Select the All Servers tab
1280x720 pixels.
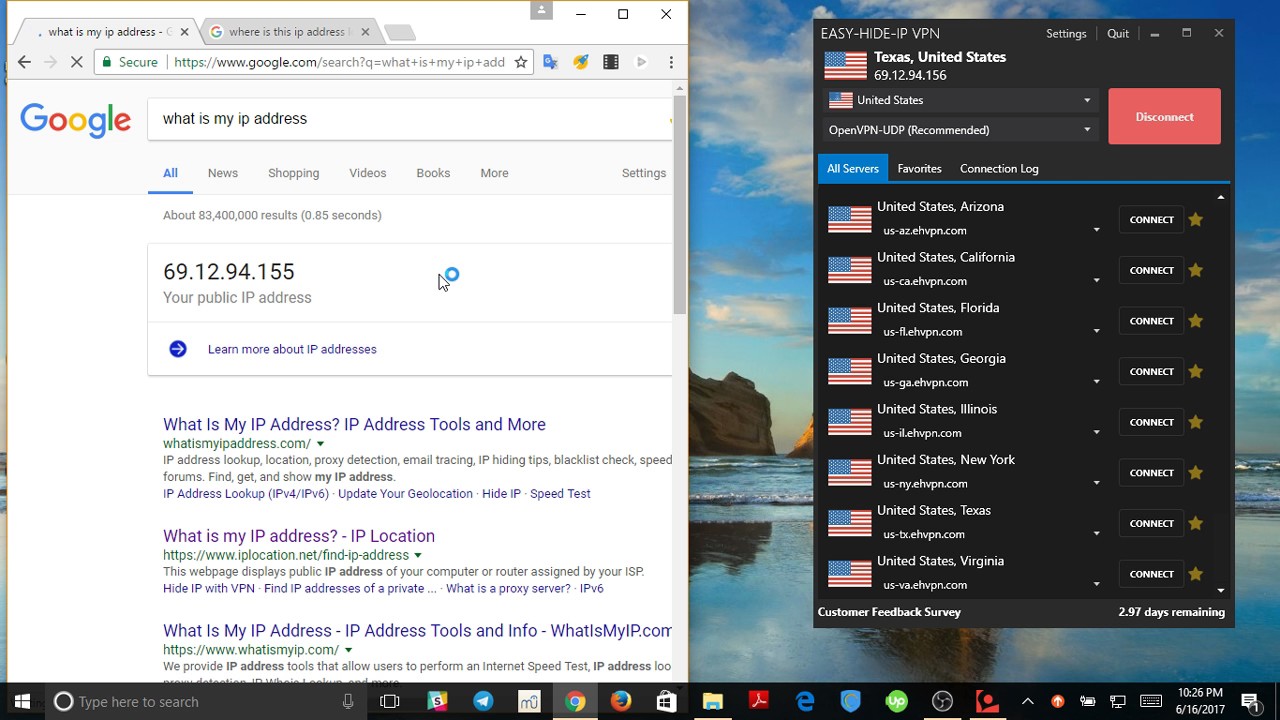pyautogui.click(x=853, y=168)
